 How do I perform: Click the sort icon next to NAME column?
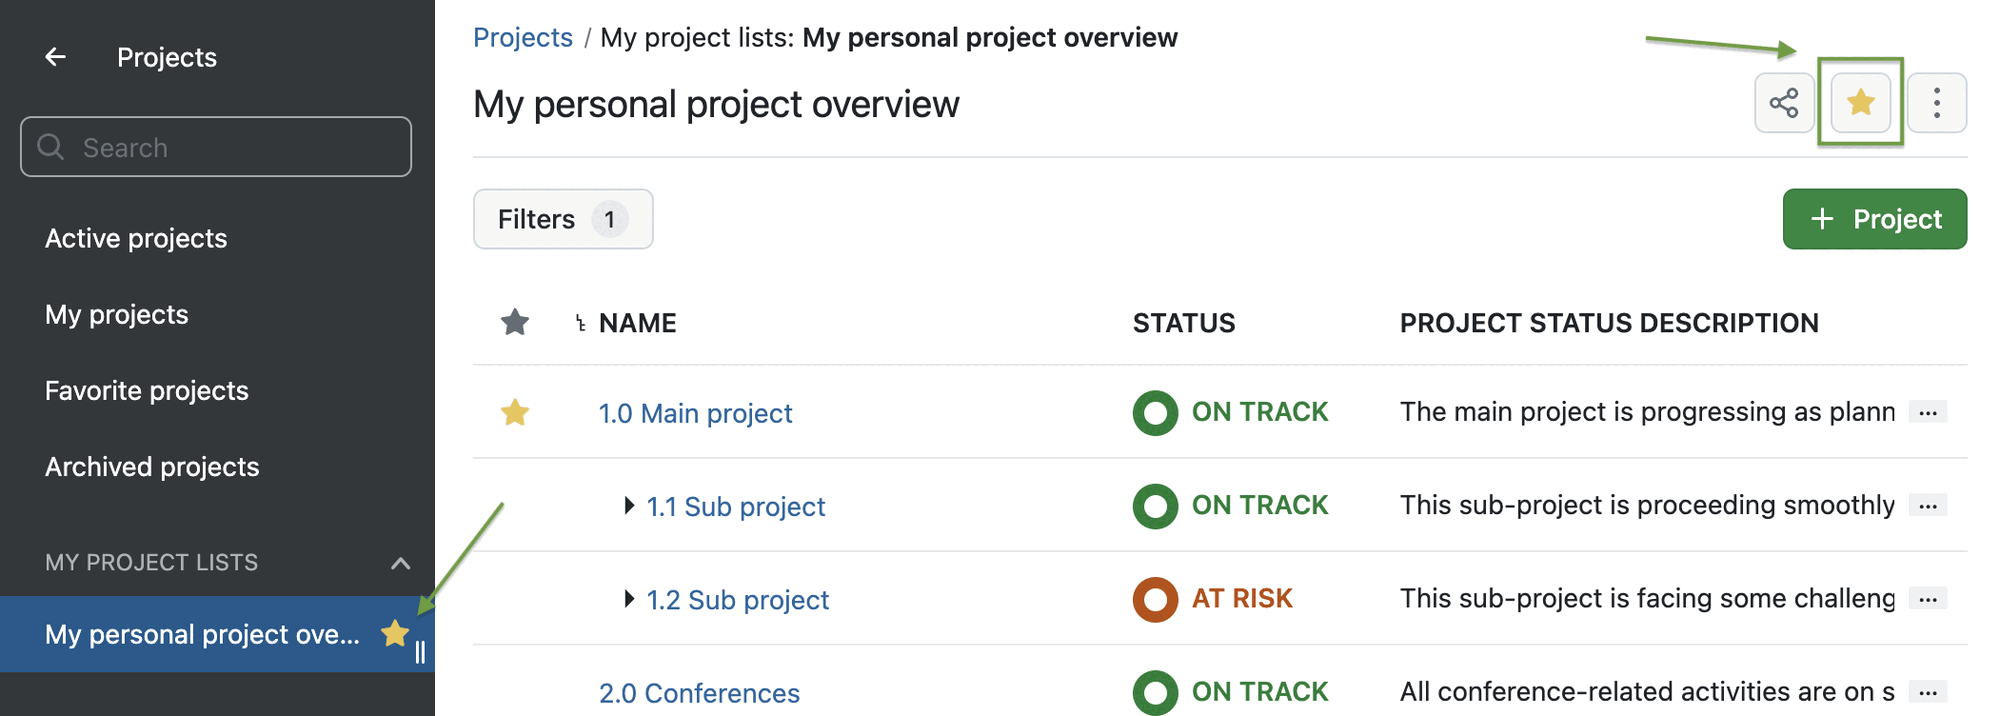(x=580, y=322)
